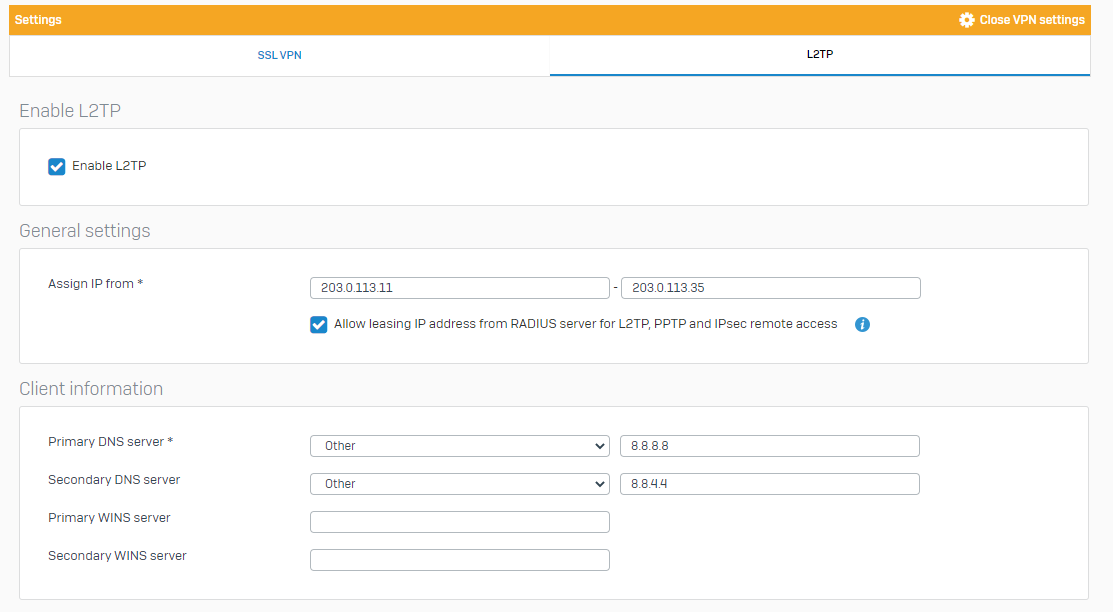Click the info icon beside RADIUS leasing option
The height and width of the screenshot is (612, 1113).
pos(862,324)
